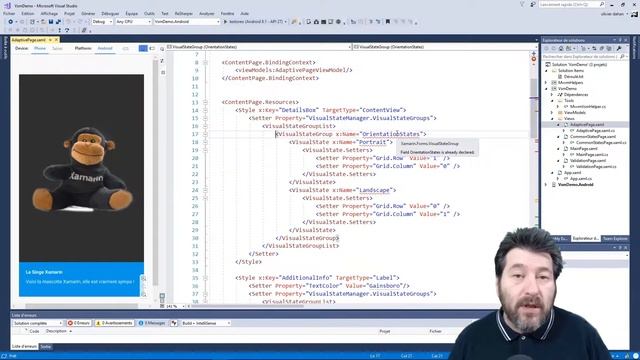Open the Edition menu
Viewport: 640px width, 360px height.
pyautogui.click(x=28, y=13)
